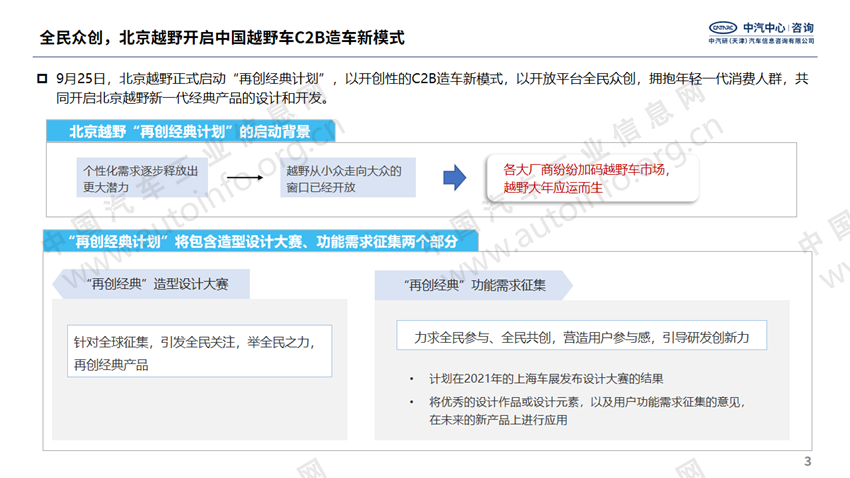Click the 中汽中心 咨询 logo text
Viewport: 850px width, 478px height.
pos(778,28)
